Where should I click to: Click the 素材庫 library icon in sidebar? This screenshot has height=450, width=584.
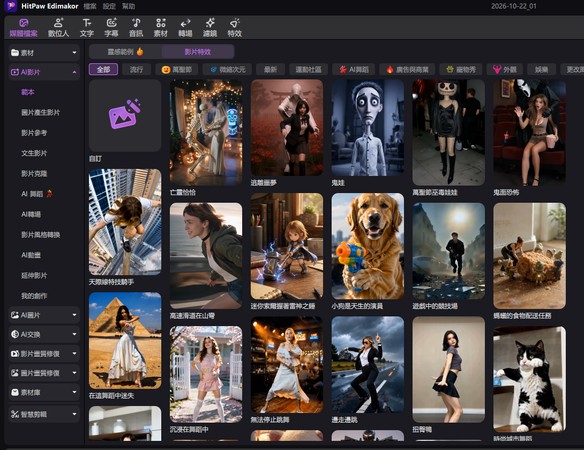tap(15, 392)
